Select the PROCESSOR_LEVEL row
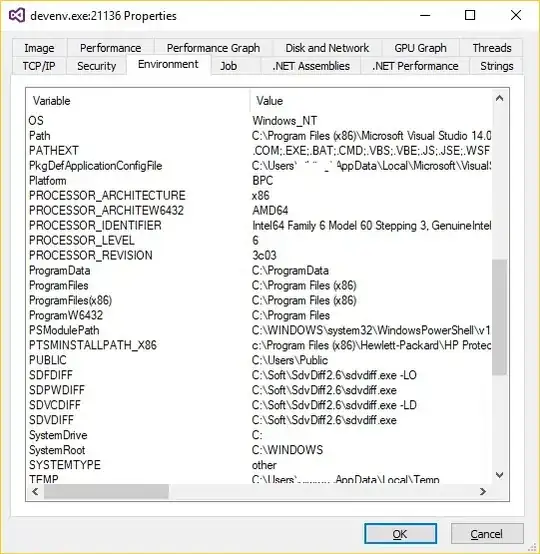This screenshot has height=554, width=540. pos(259,240)
